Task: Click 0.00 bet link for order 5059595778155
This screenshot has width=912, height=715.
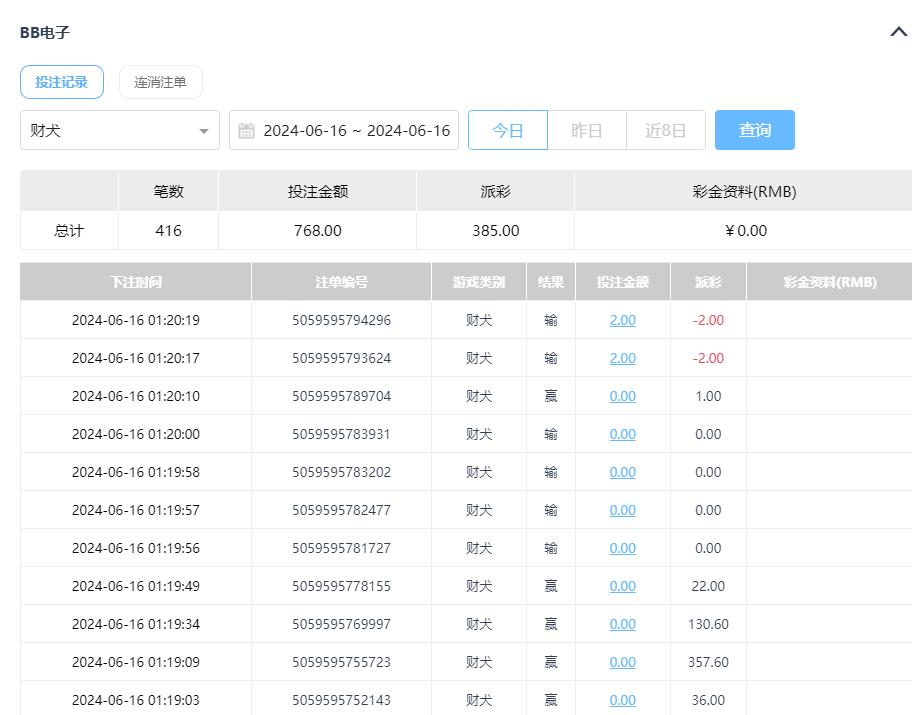Action: pyautogui.click(x=622, y=586)
